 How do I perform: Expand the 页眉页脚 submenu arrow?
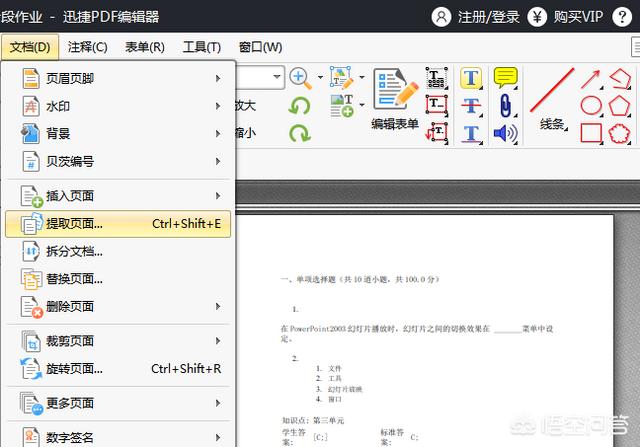click(x=218, y=78)
